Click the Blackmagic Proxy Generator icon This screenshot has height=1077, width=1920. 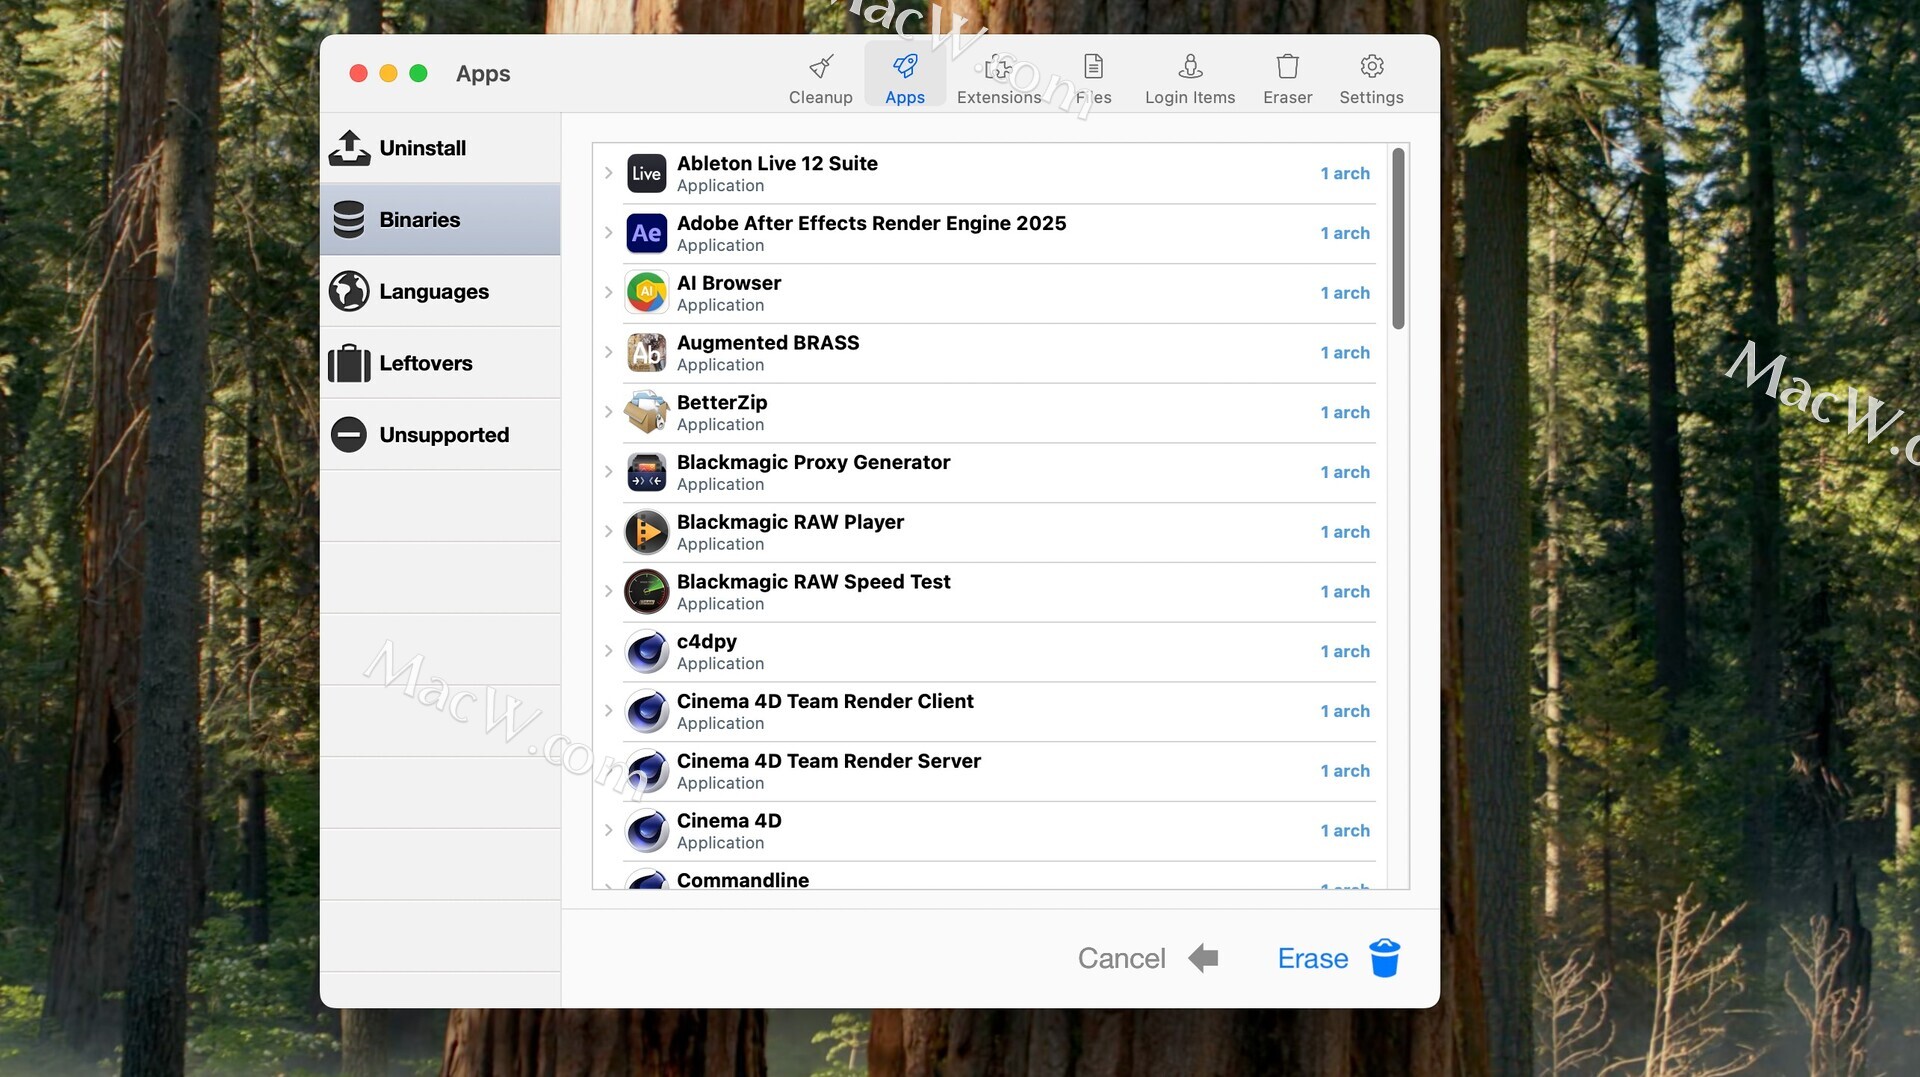647,472
